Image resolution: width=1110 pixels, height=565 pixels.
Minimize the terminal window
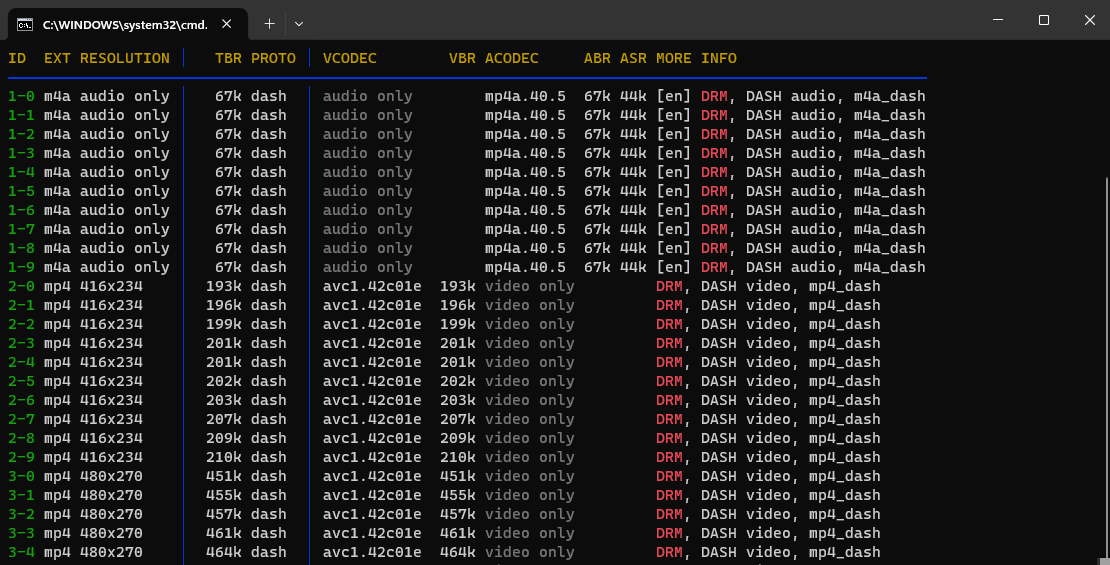(998, 20)
